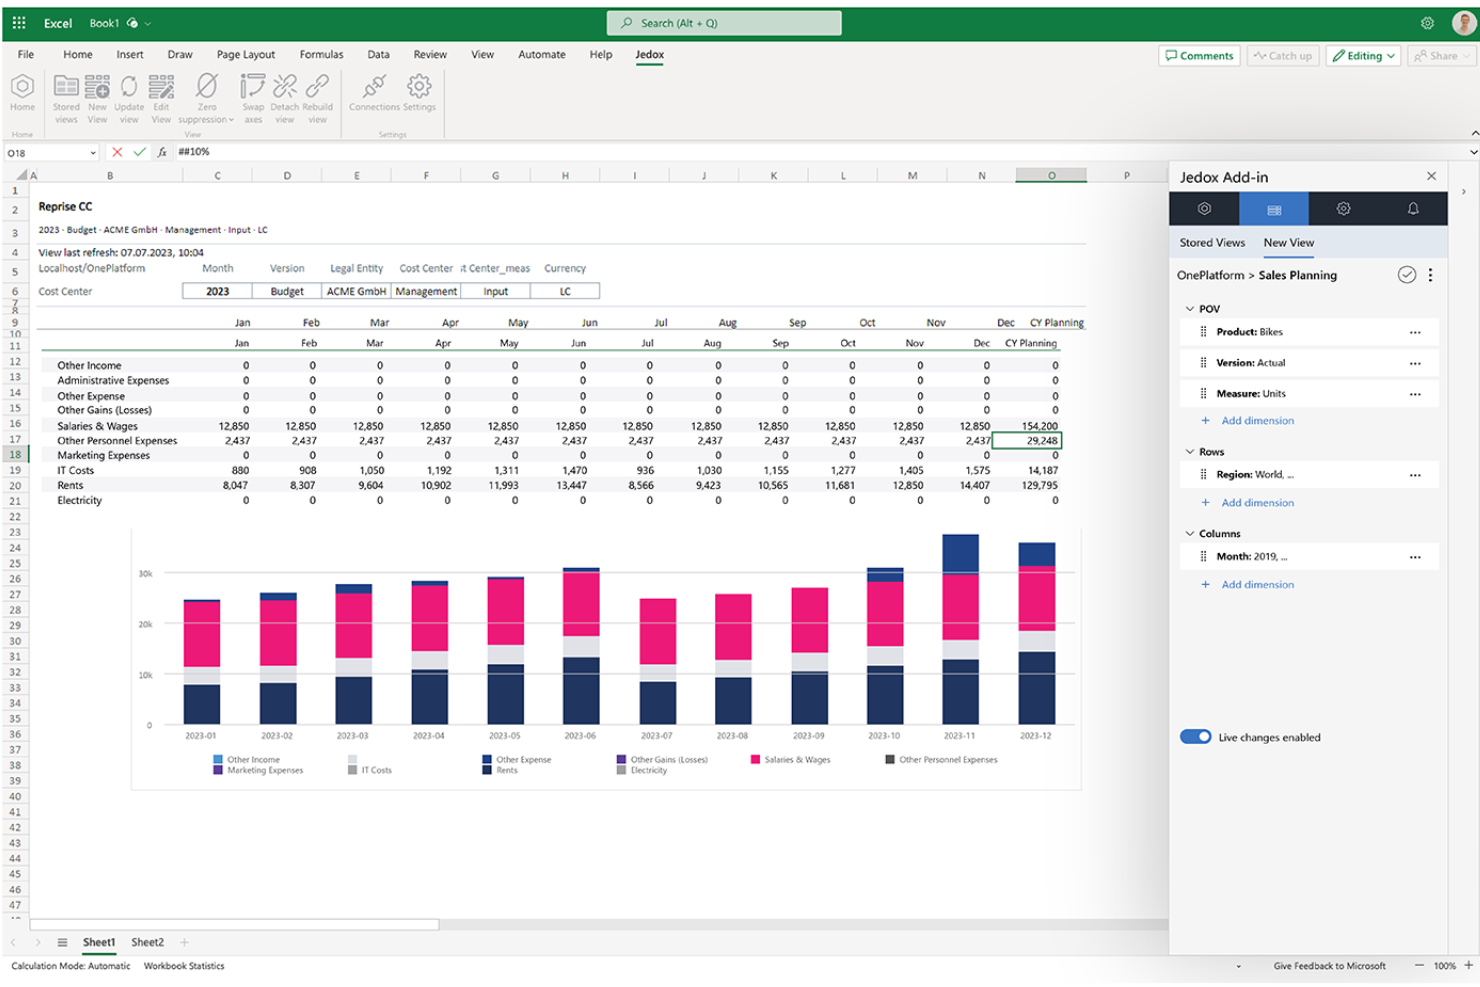The height and width of the screenshot is (987, 1480).
Task: Click Update view ribbon icon
Action: 129,99
